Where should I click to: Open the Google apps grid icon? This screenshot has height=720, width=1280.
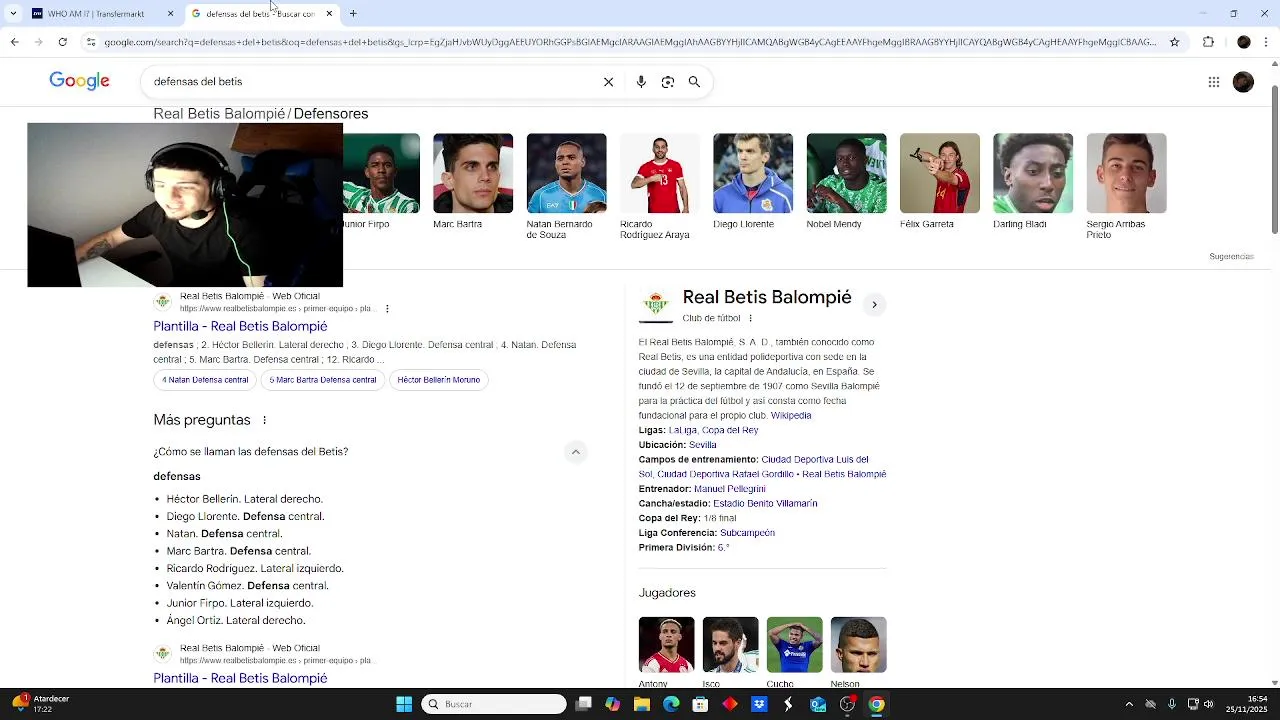[x=1214, y=82]
